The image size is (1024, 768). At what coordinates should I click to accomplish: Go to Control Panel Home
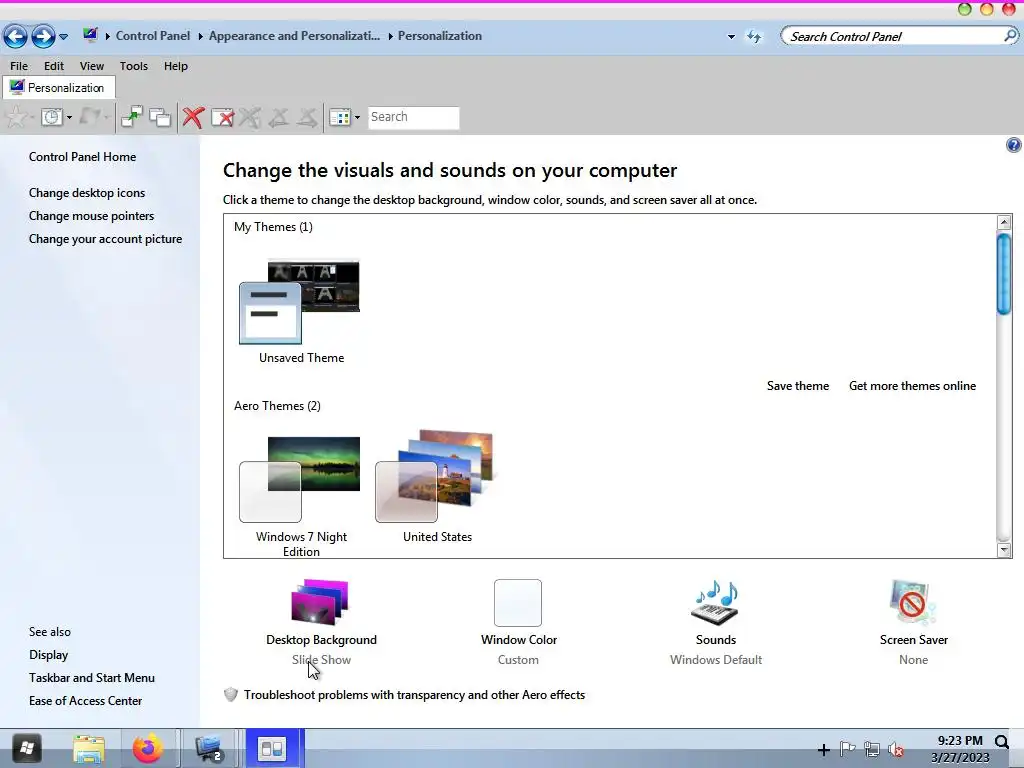point(82,157)
